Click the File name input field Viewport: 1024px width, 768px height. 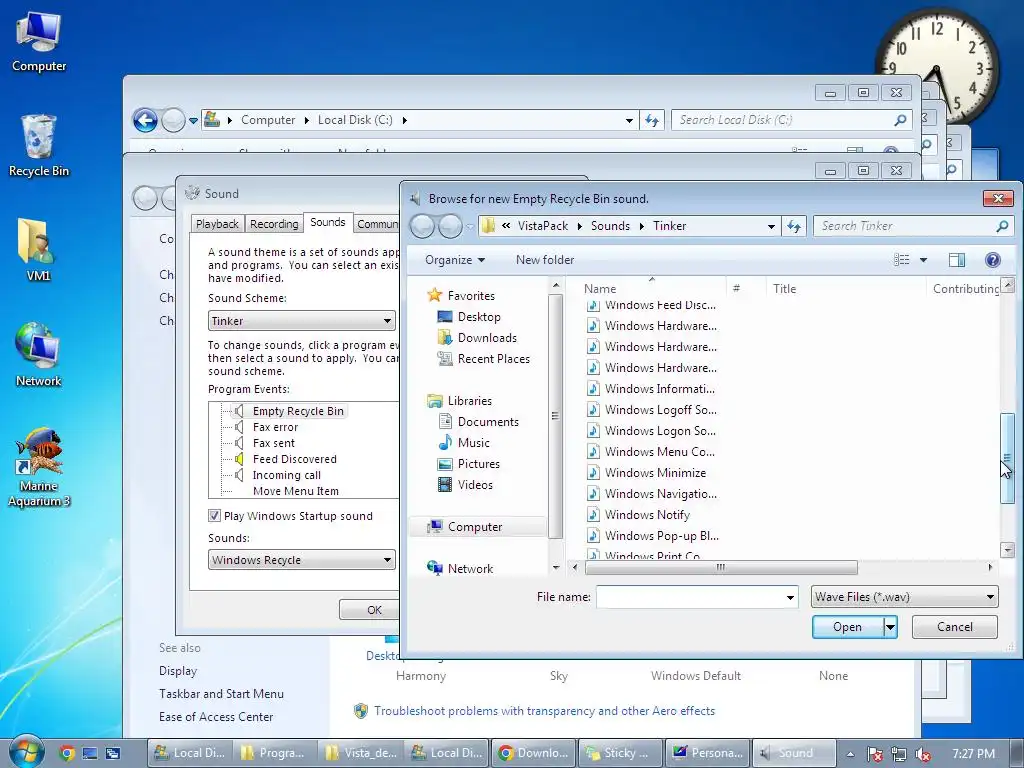click(689, 597)
